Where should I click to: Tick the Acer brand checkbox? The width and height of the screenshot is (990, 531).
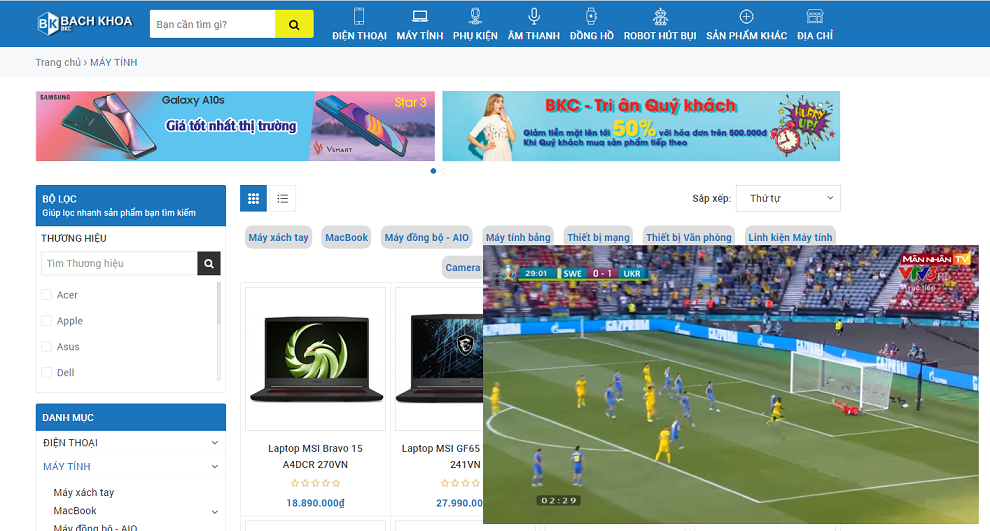pyautogui.click(x=46, y=294)
